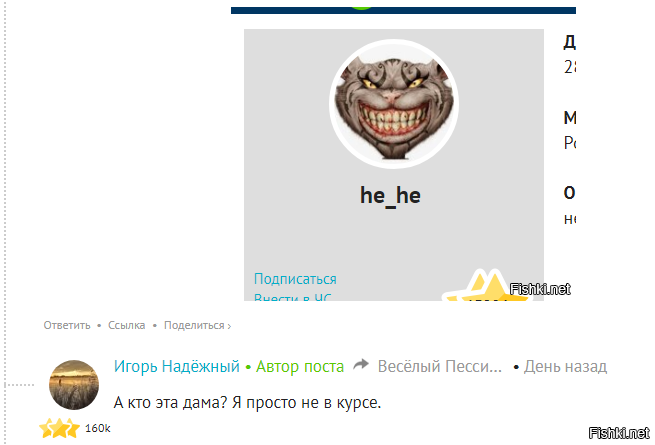
Task: Click Игорь Надёжный's round avatar photo
Action: [74, 385]
